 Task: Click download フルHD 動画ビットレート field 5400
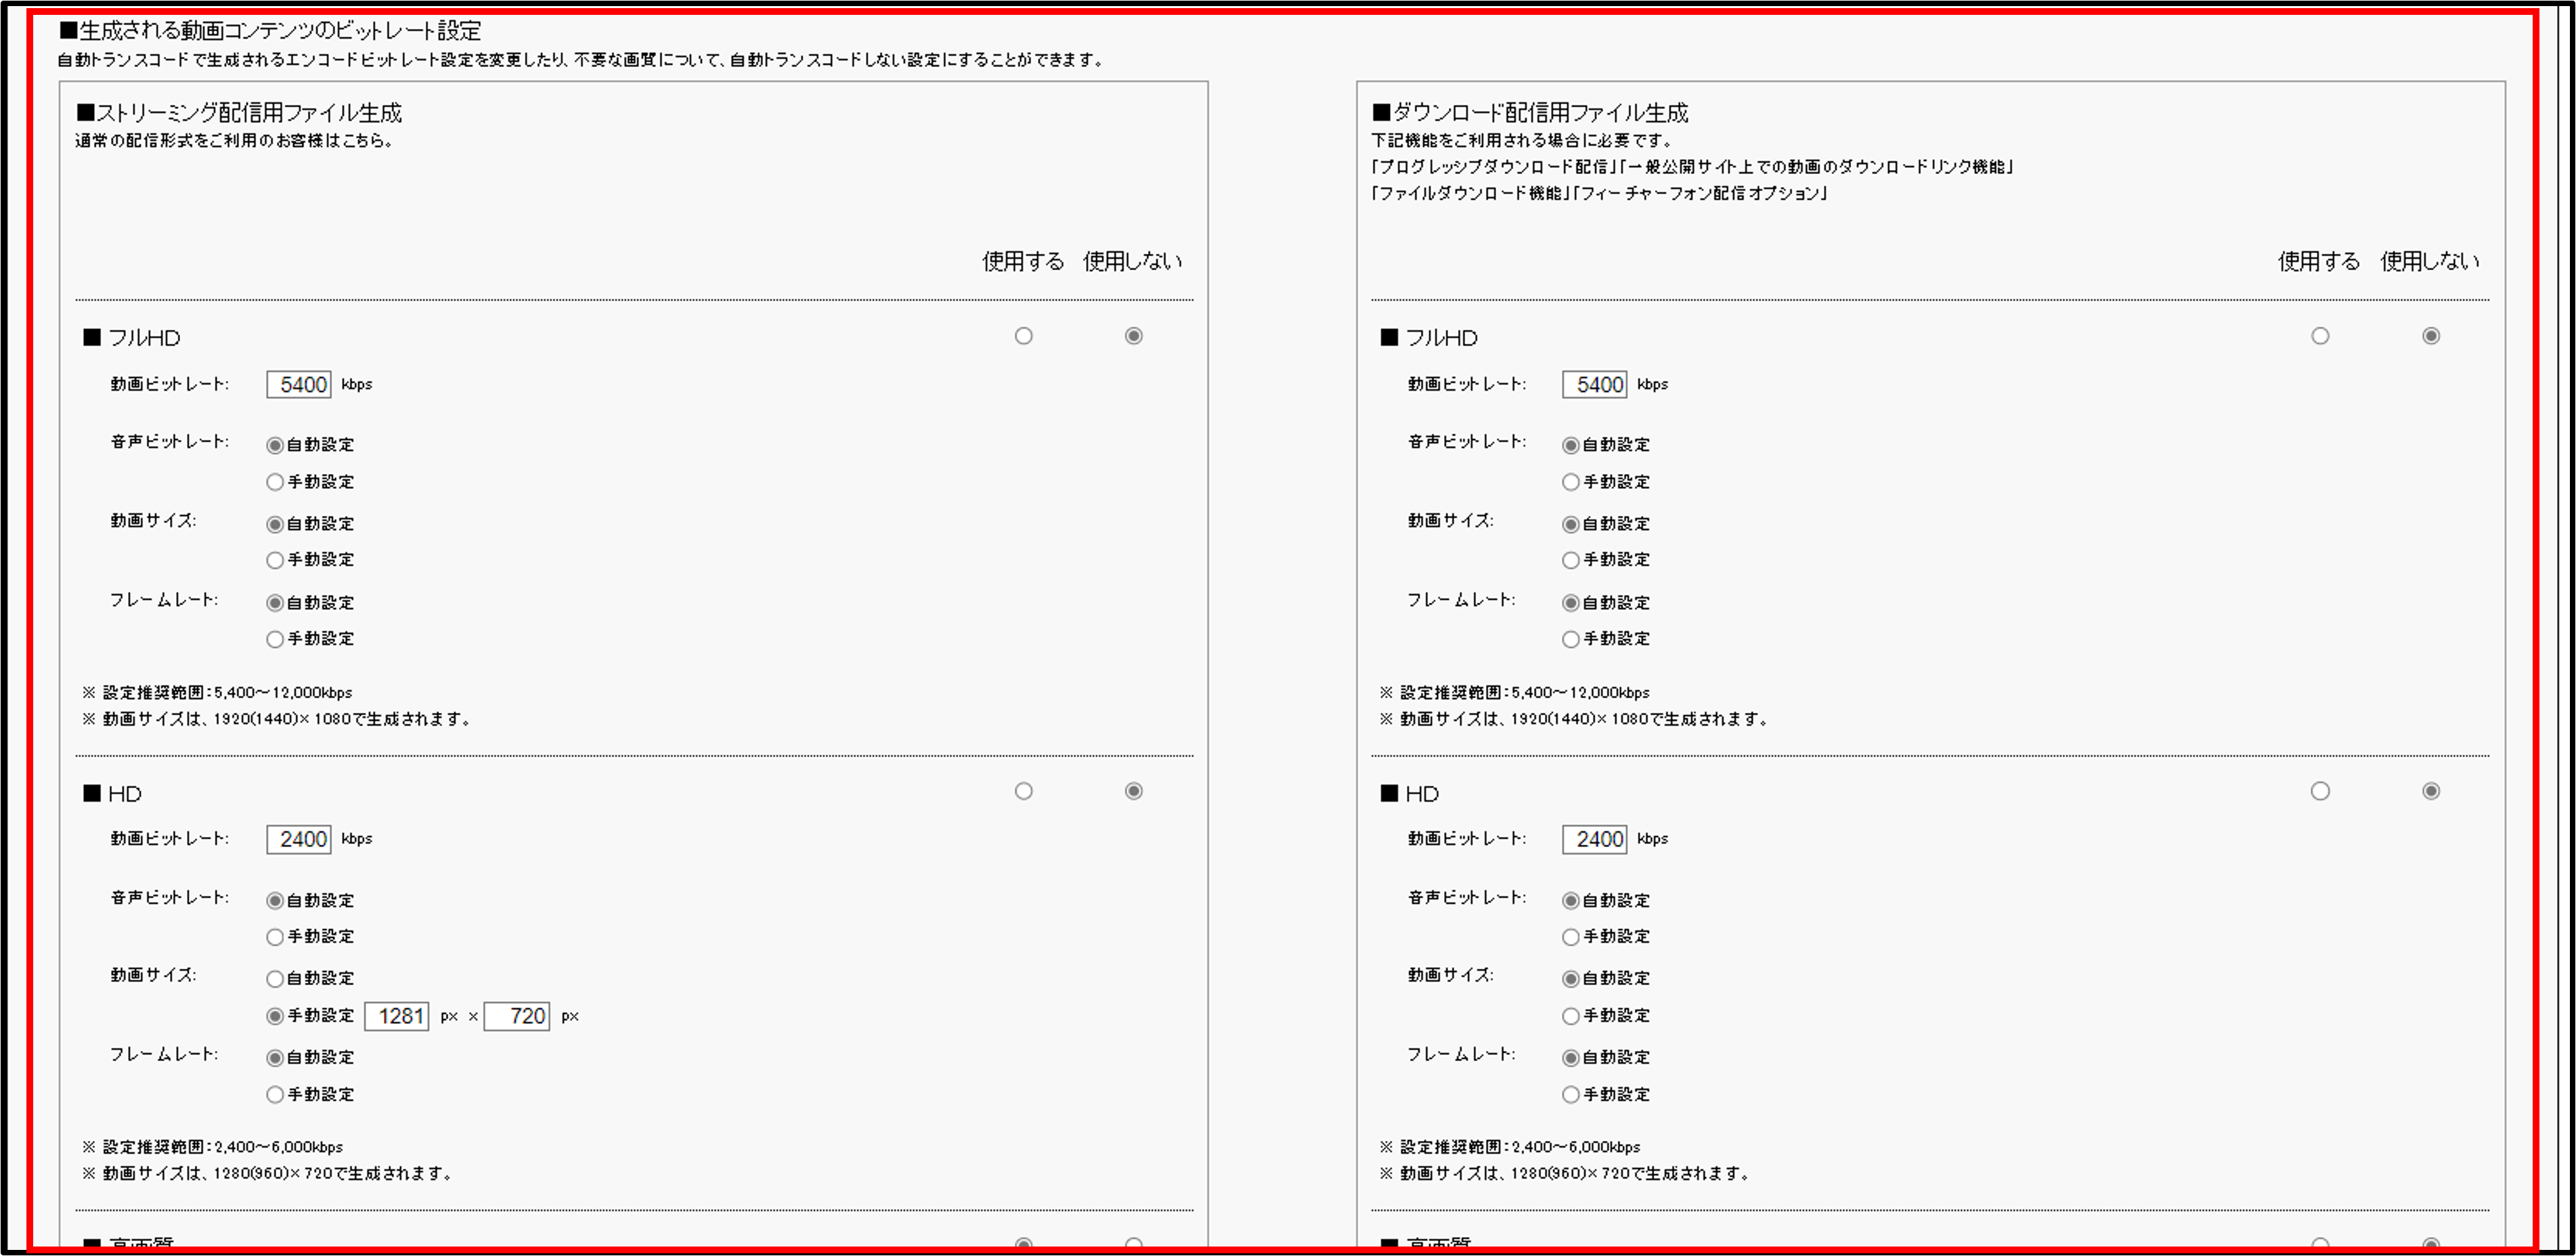click(1594, 385)
